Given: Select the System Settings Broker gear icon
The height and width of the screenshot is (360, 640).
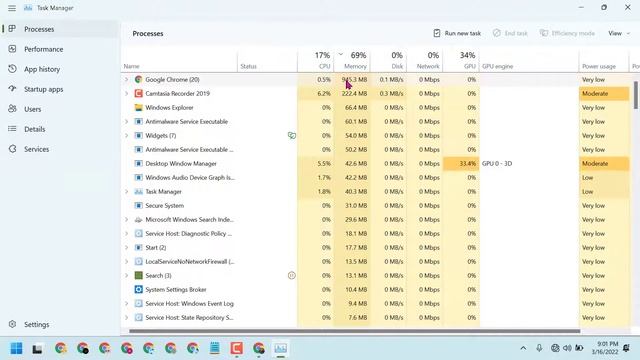Looking at the screenshot, I should (138, 289).
